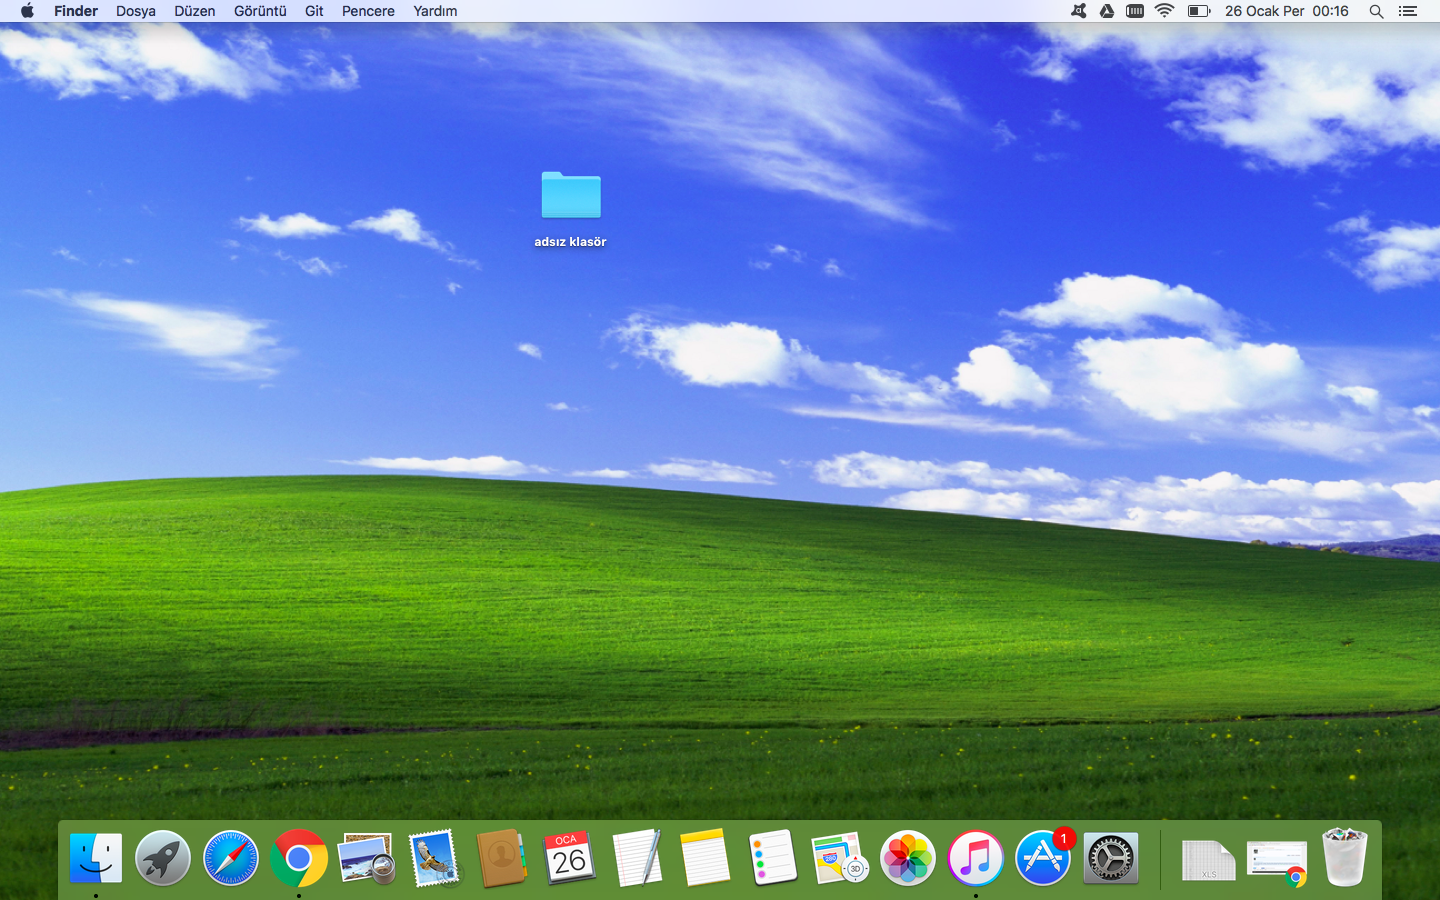Image resolution: width=1440 pixels, height=900 pixels.
Task: Open the Preview app icon
Action: point(366,859)
